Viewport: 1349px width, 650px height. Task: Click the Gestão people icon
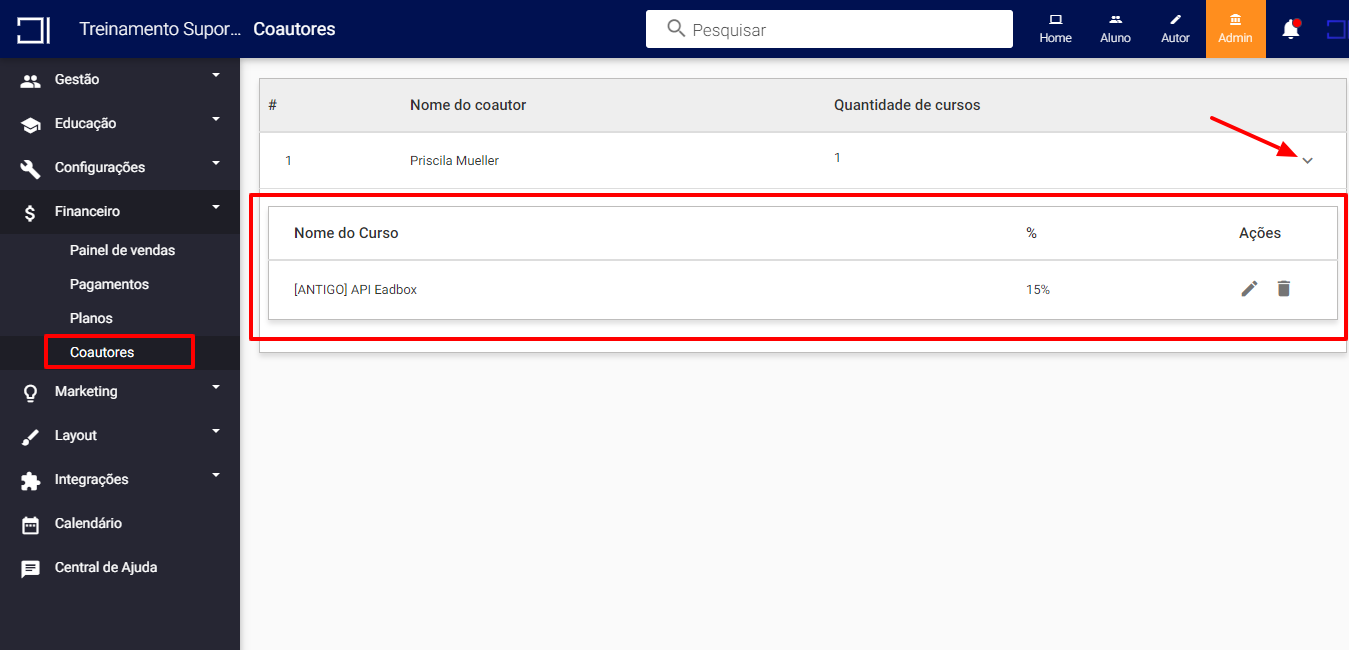pos(31,81)
